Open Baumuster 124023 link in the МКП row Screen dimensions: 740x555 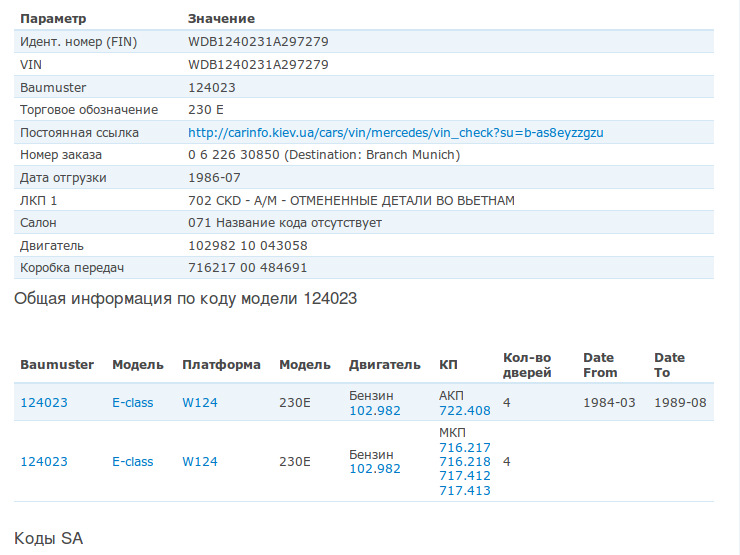(x=44, y=462)
